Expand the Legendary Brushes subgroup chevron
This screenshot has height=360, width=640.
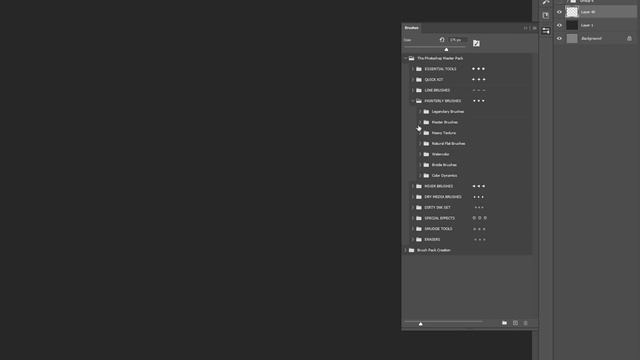point(420,111)
